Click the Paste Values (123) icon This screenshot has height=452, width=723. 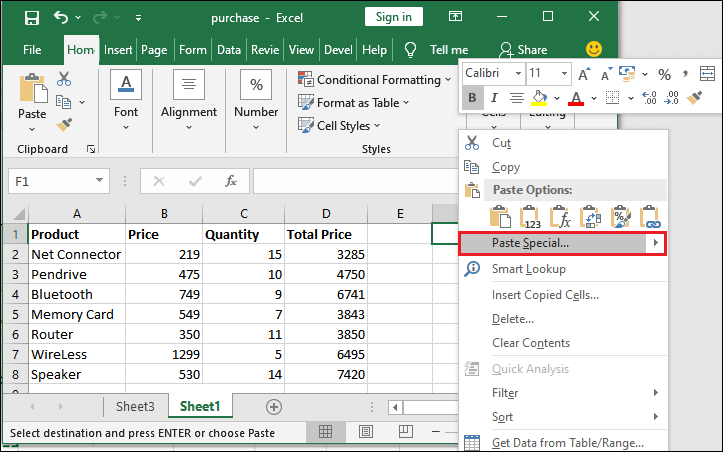click(x=530, y=215)
